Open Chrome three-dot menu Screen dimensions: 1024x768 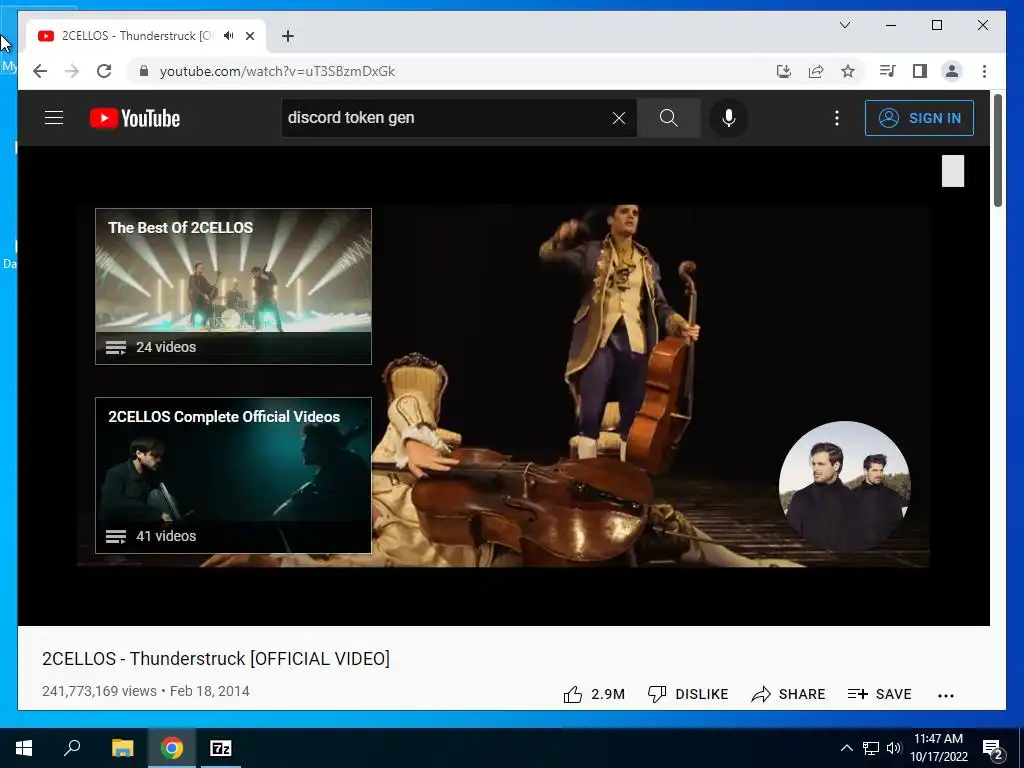tap(984, 71)
